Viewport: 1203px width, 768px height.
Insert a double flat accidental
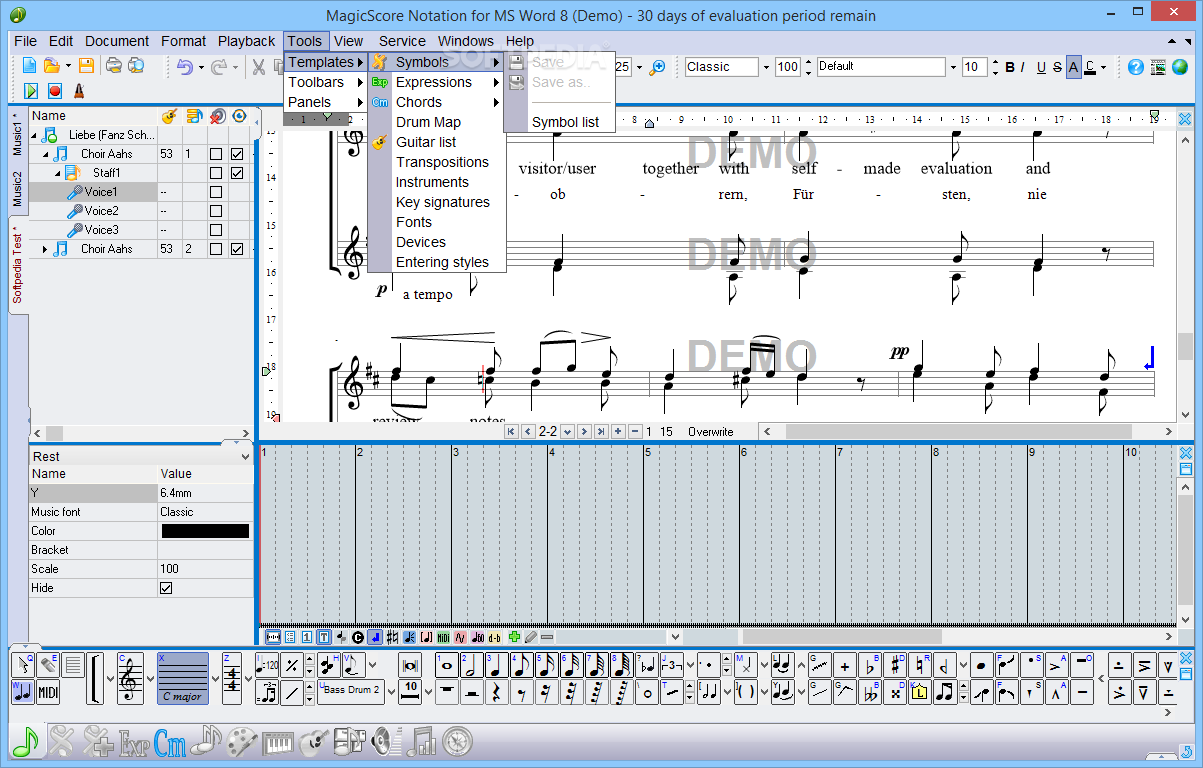point(870,691)
